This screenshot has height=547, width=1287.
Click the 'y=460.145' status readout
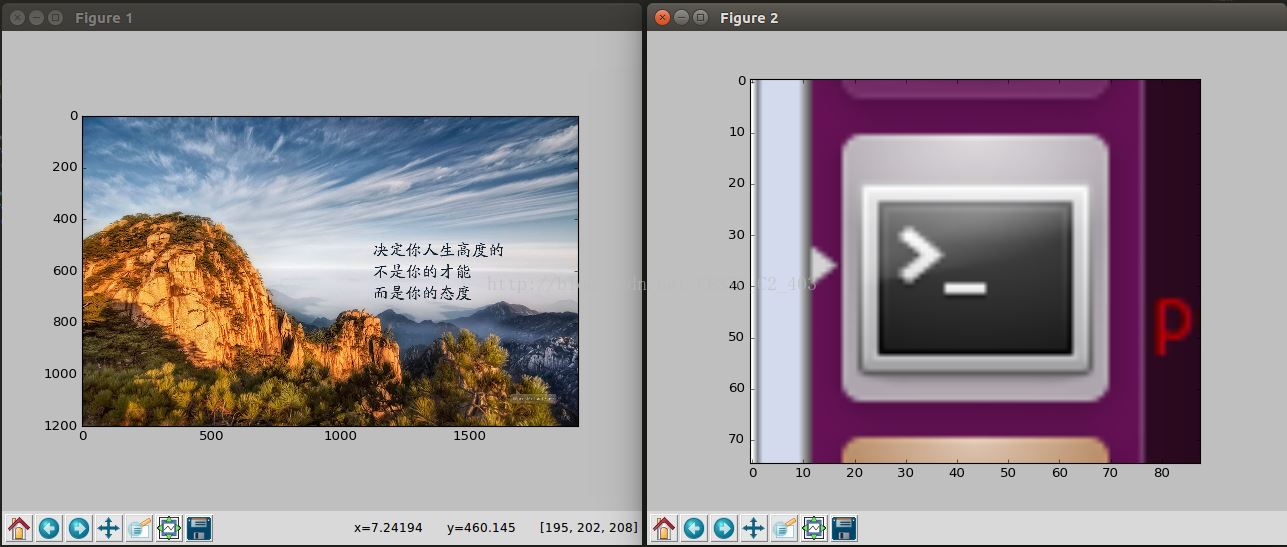(481, 527)
